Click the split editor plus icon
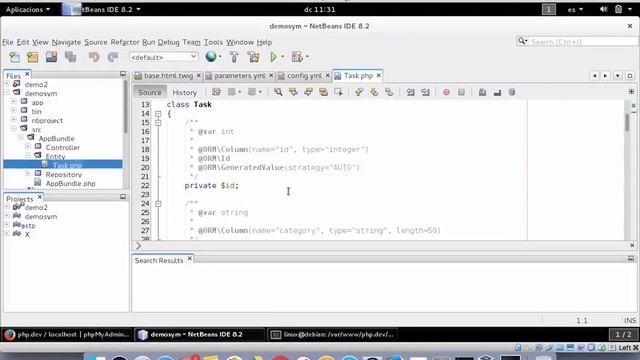The height and width of the screenshot is (360, 640). coord(631,91)
